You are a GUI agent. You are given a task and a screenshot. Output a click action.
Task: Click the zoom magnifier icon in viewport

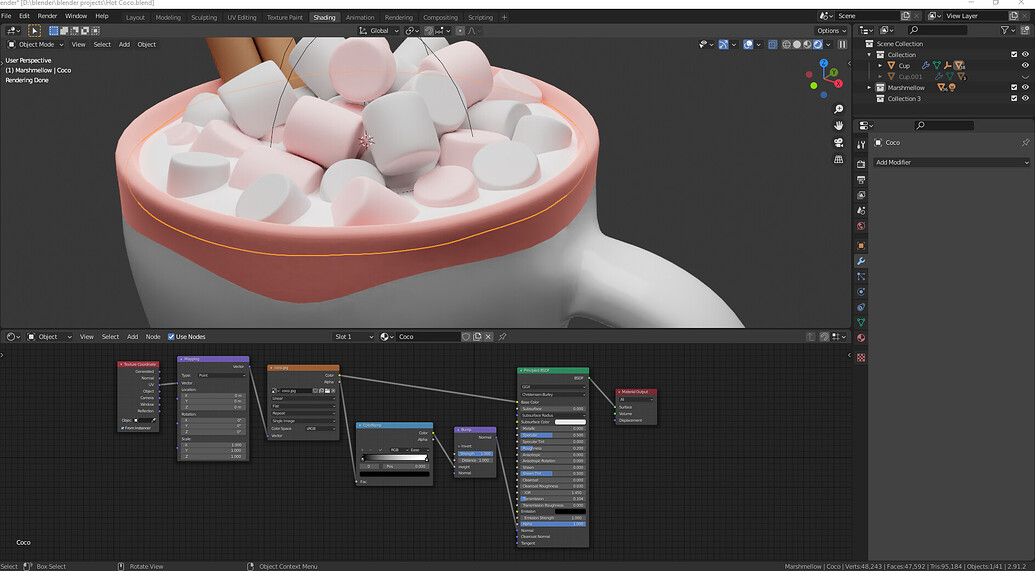click(x=838, y=110)
